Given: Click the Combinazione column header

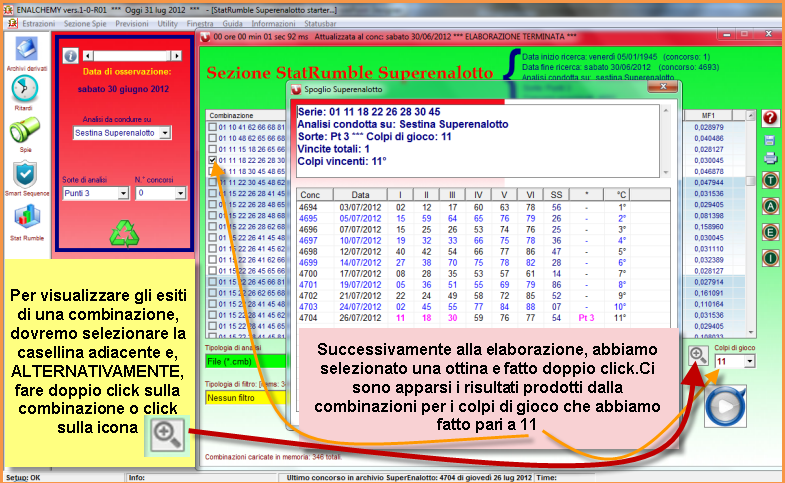Looking at the screenshot, I should click(x=245, y=115).
